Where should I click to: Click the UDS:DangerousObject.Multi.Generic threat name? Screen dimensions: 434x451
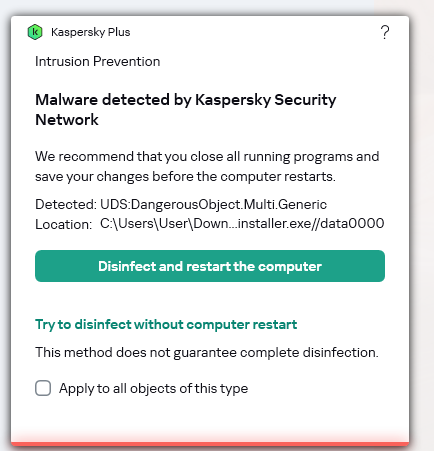click(213, 204)
